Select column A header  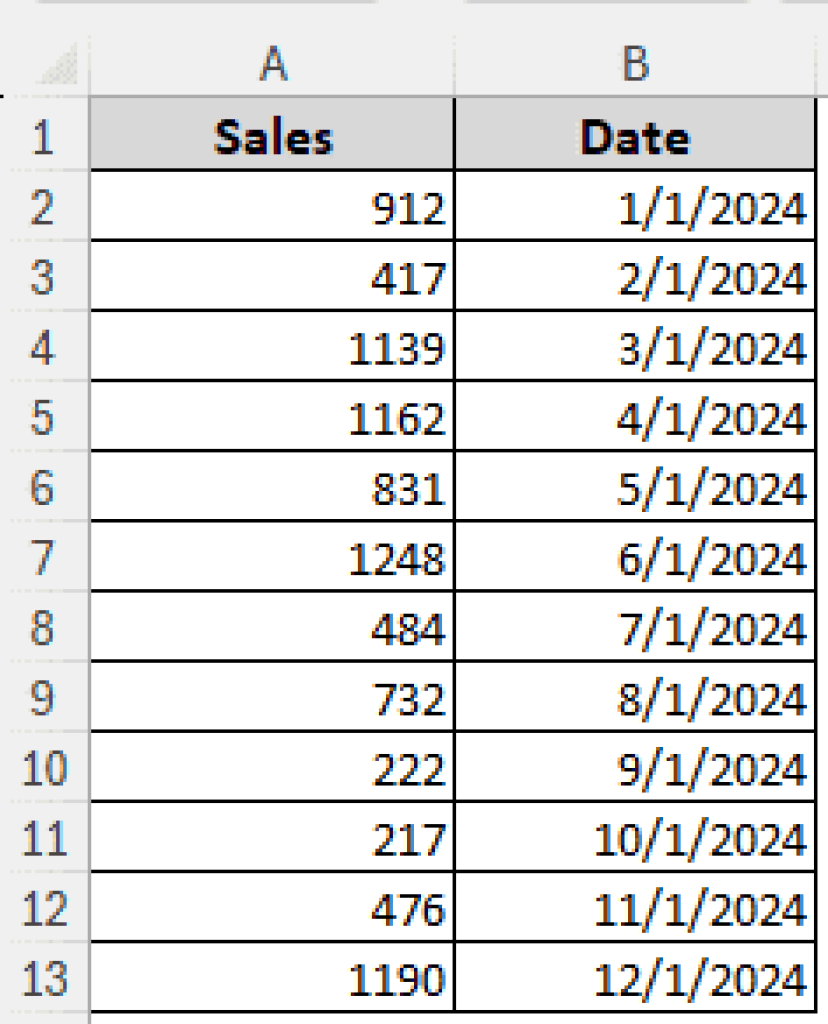tap(273, 67)
